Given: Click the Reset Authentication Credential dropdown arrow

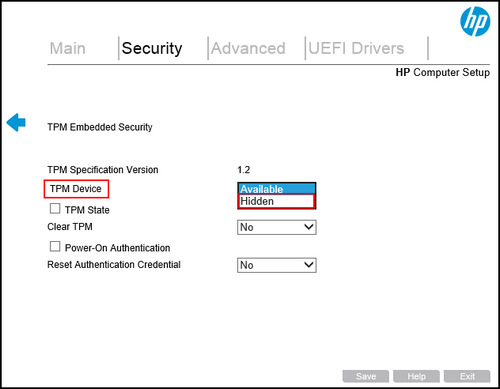Looking at the screenshot, I should [x=309, y=265].
